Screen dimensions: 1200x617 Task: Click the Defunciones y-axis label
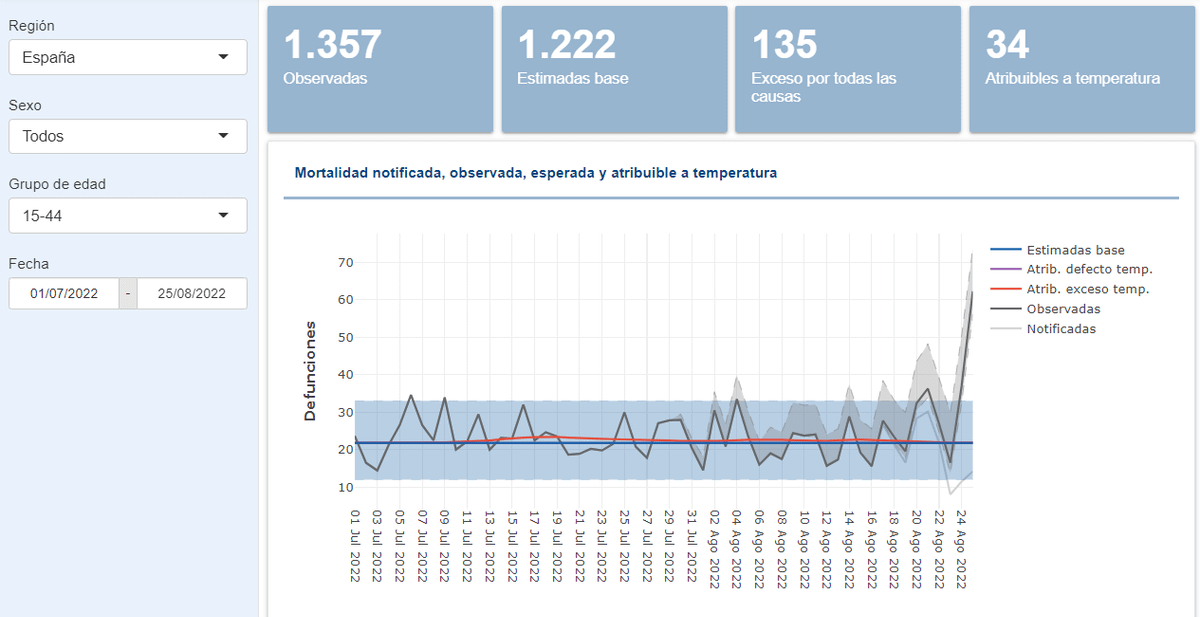pyautogui.click(x=310, y=370)
